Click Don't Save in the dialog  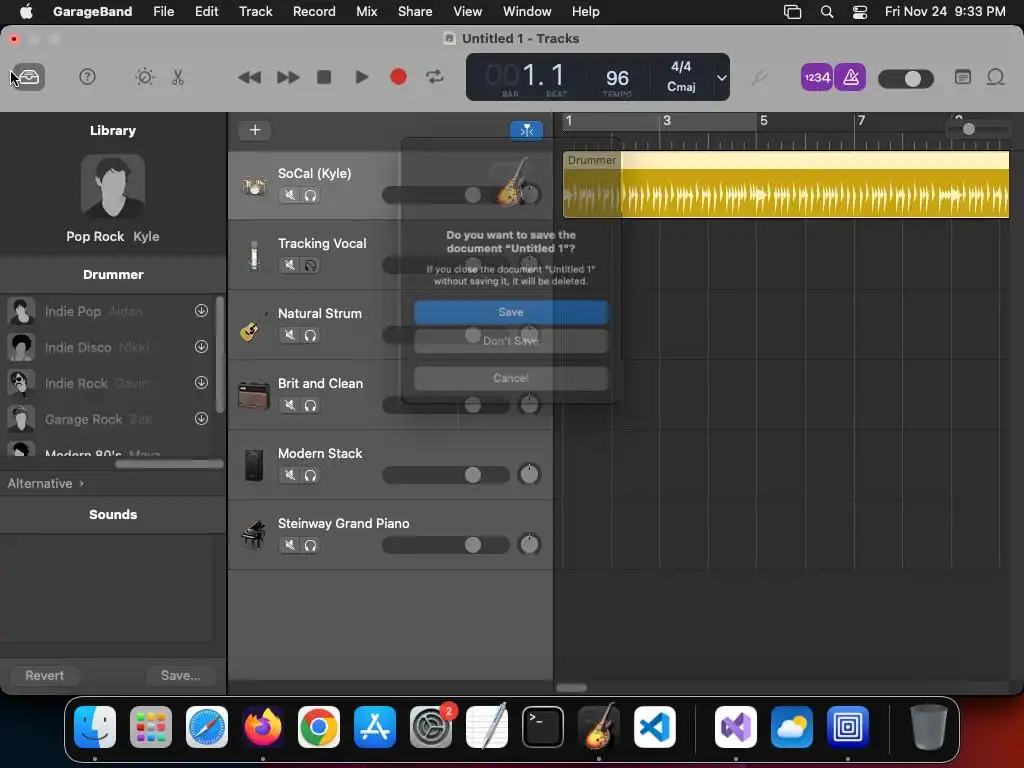pyautogui.click(x=511, y=341)
